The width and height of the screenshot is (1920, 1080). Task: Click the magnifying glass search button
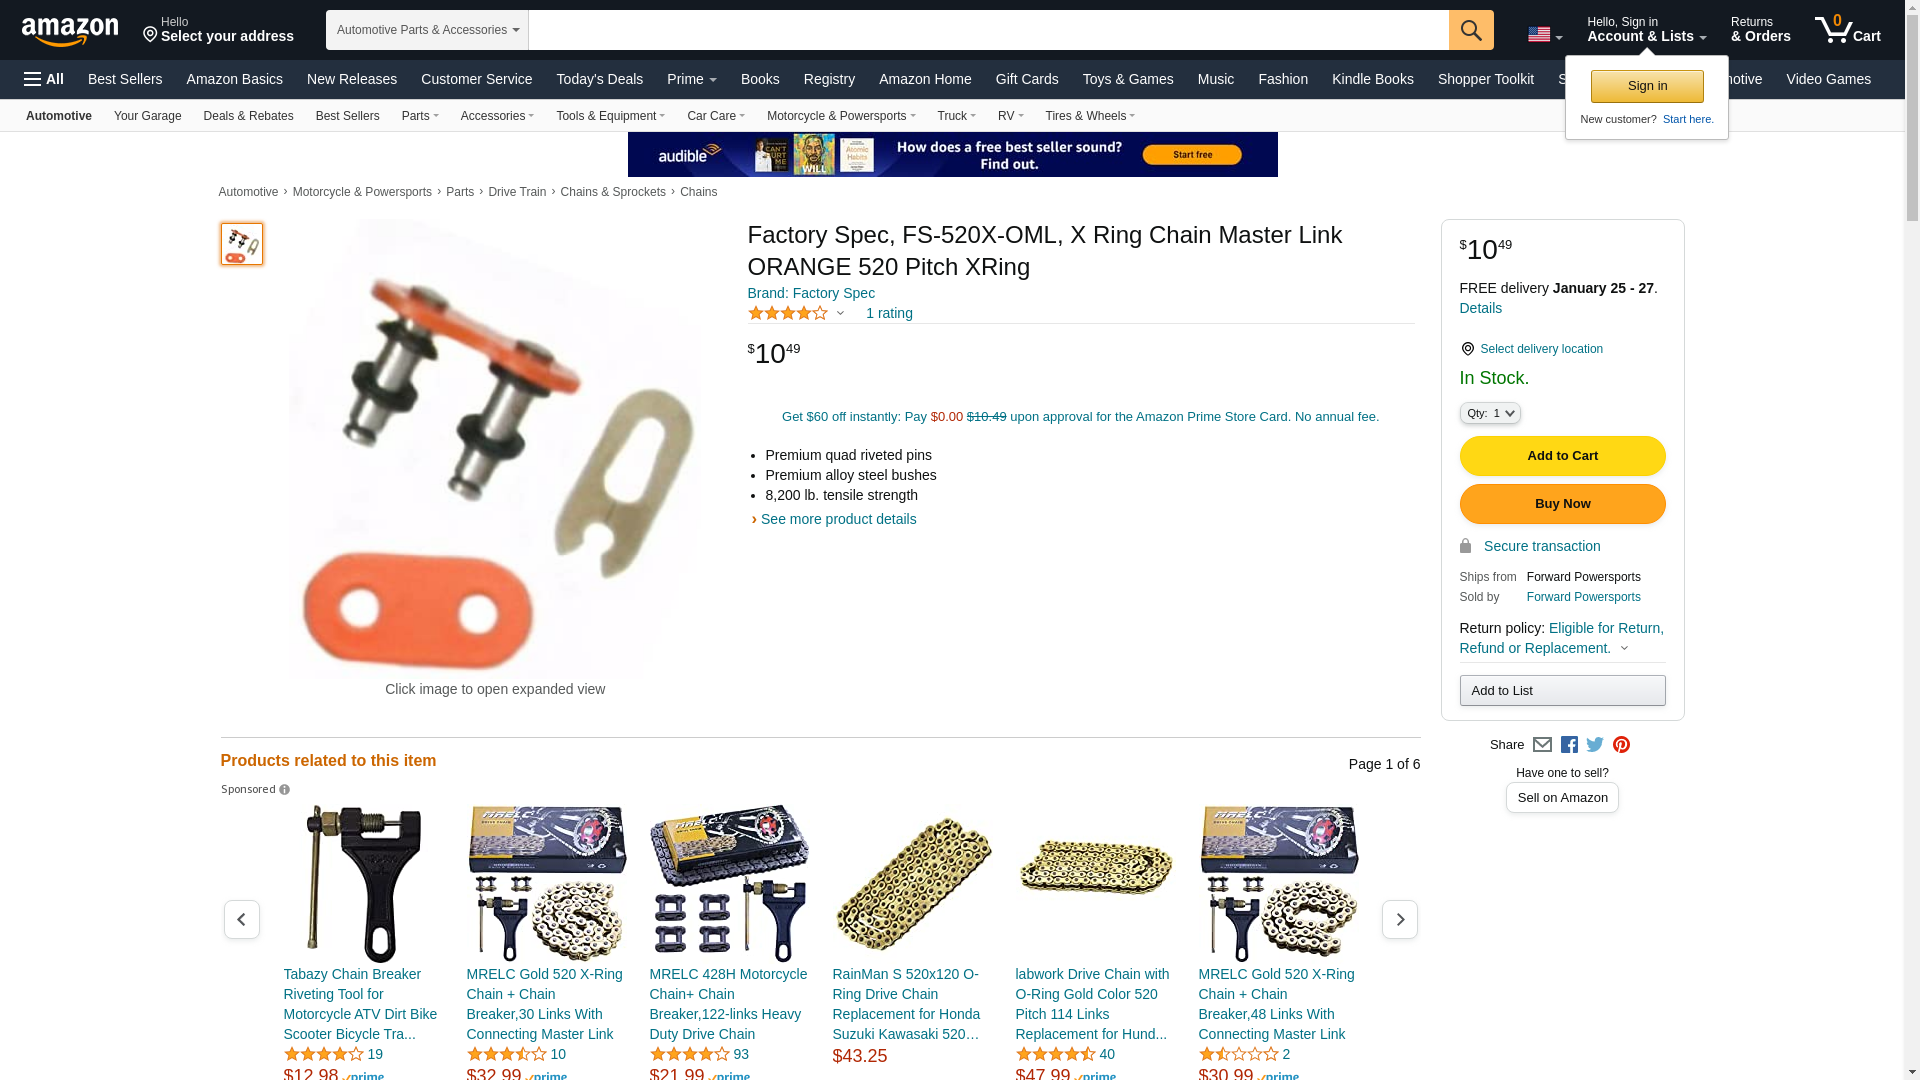1471,30
